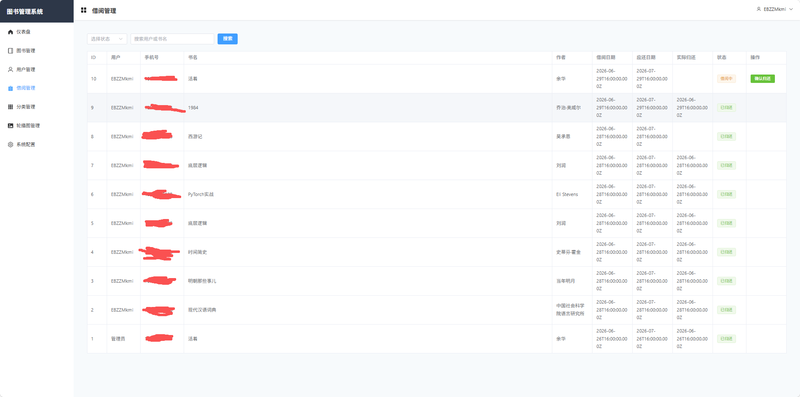Click the 已归还 tag in the 时间简史 row

(x=726, y=252)
